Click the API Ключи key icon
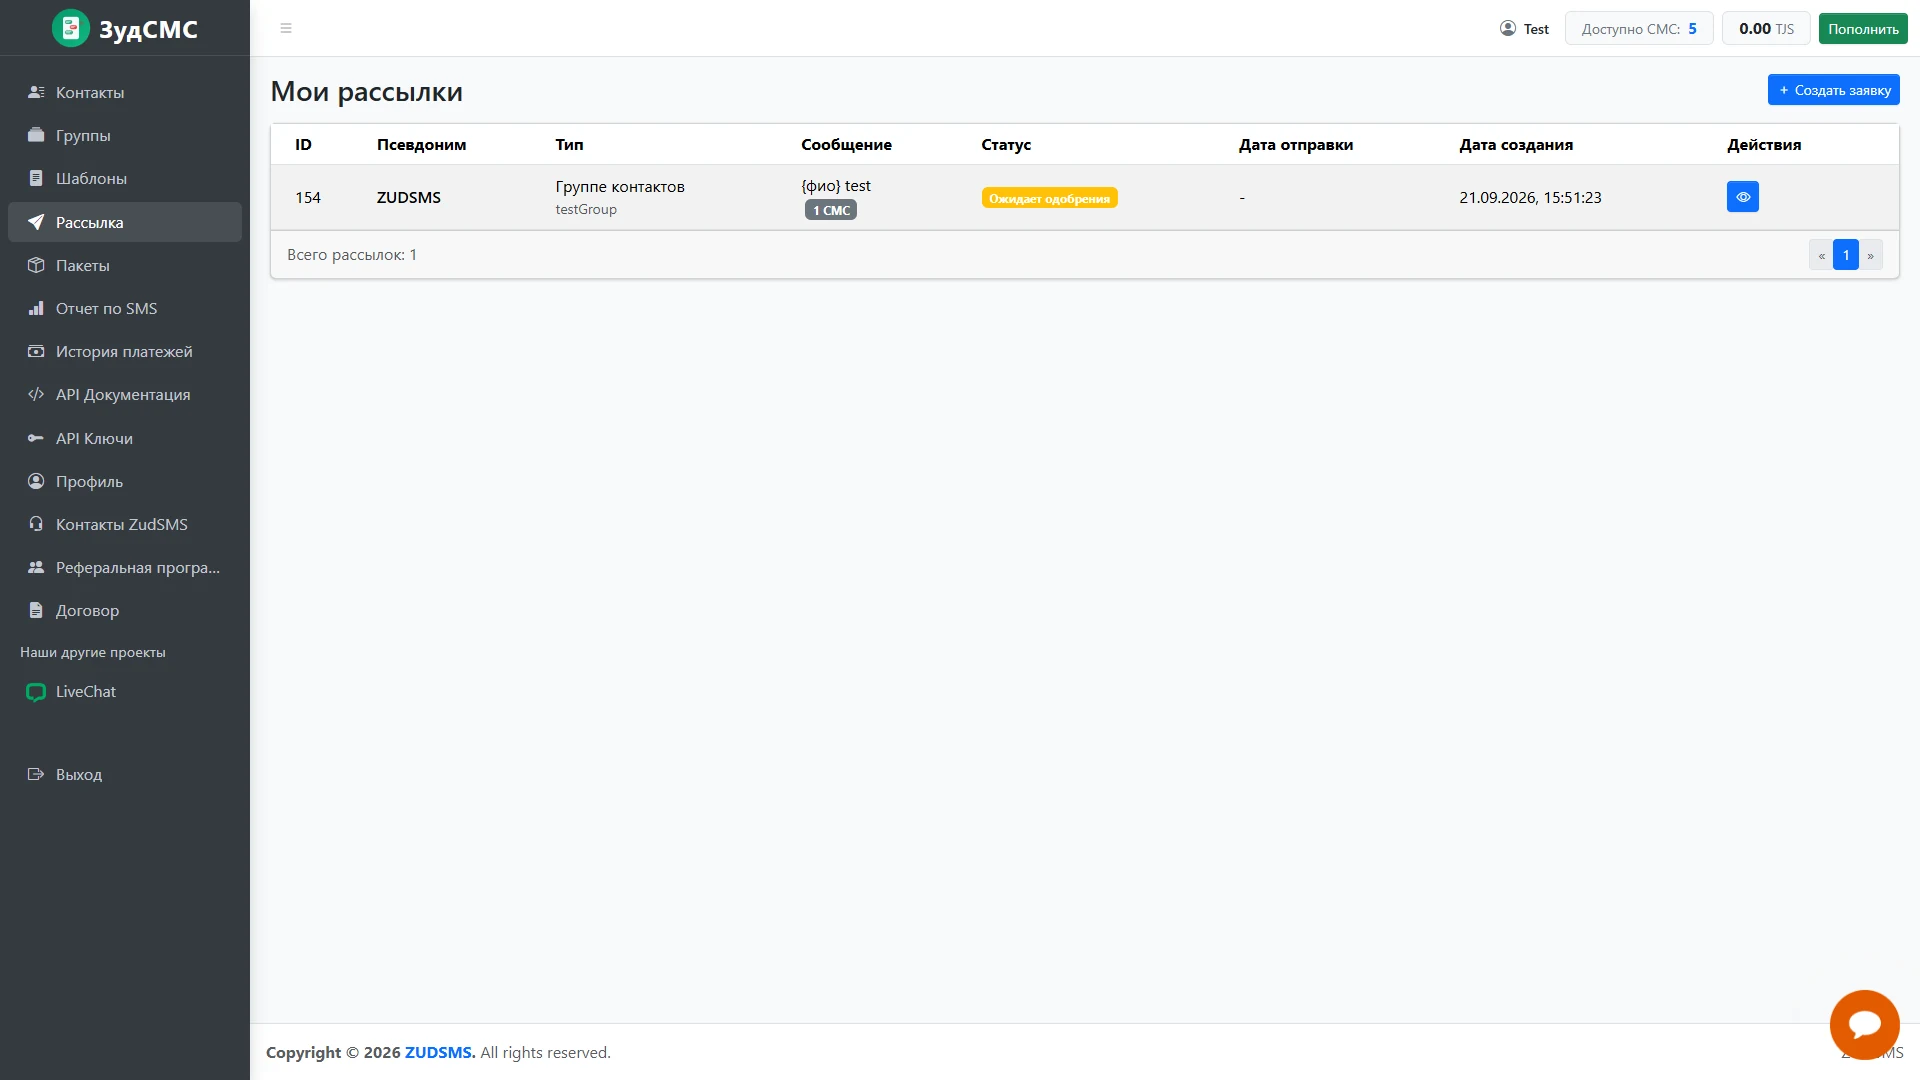The height and width of the screenshot is (1080, 1920). coord(36,438)
